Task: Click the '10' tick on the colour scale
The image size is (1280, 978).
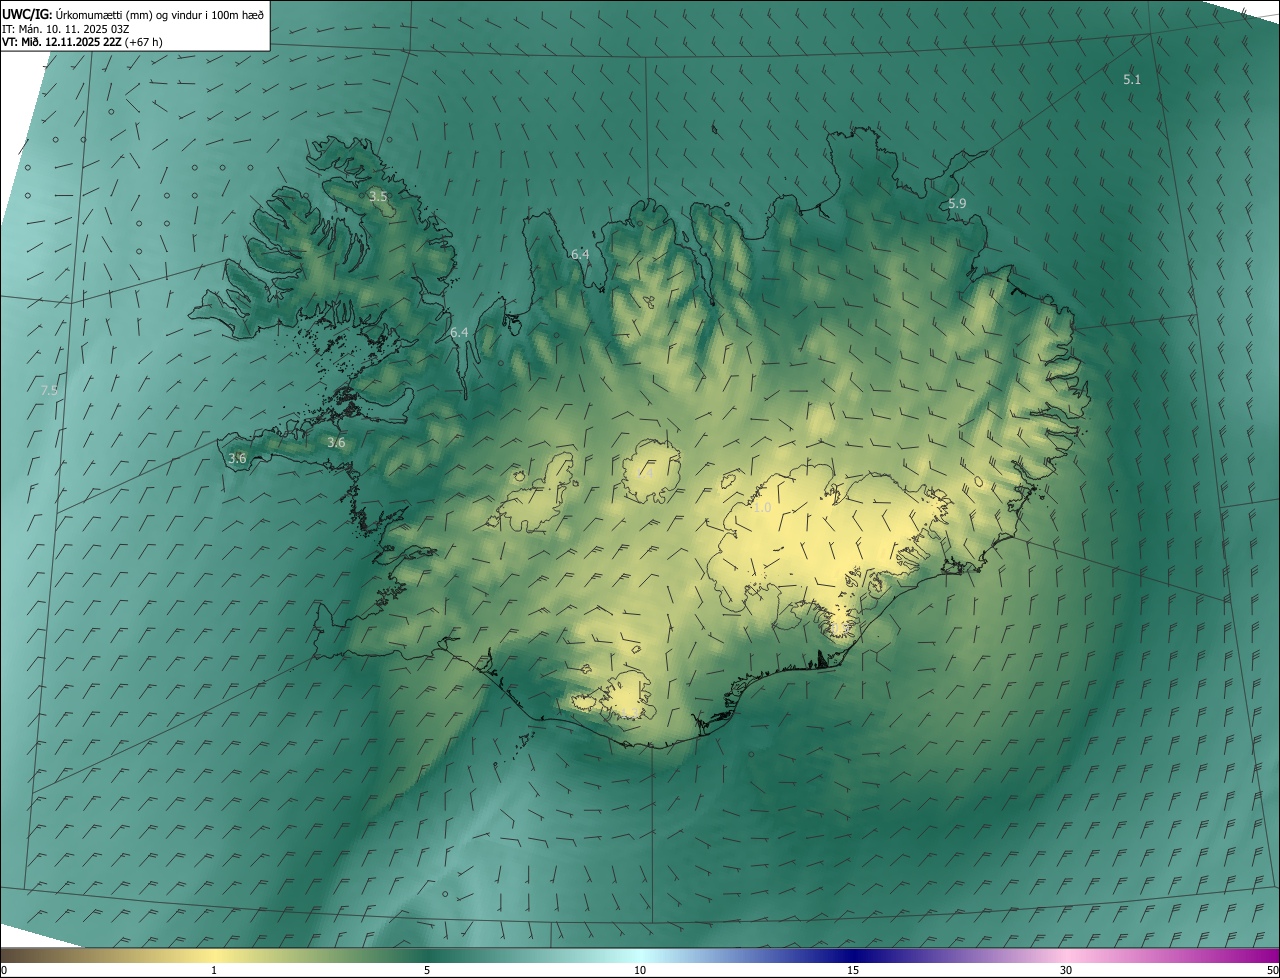Action: point(640,970)
